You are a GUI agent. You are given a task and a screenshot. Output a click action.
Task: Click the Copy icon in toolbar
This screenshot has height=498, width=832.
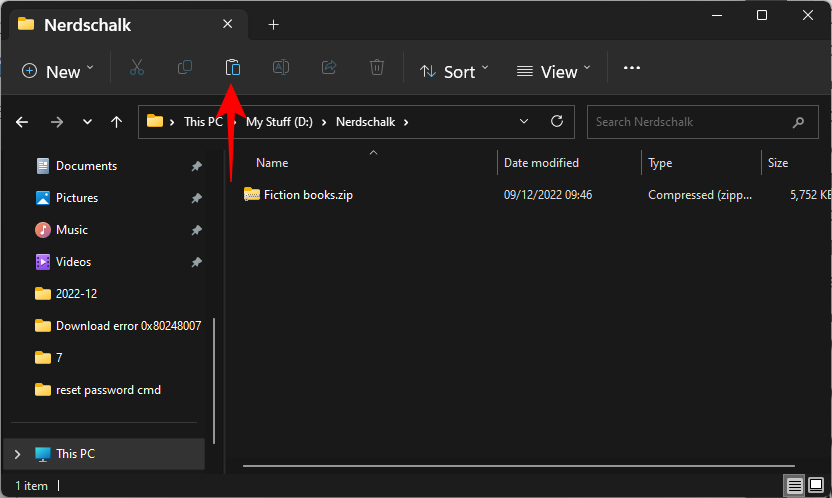[185, 68]
